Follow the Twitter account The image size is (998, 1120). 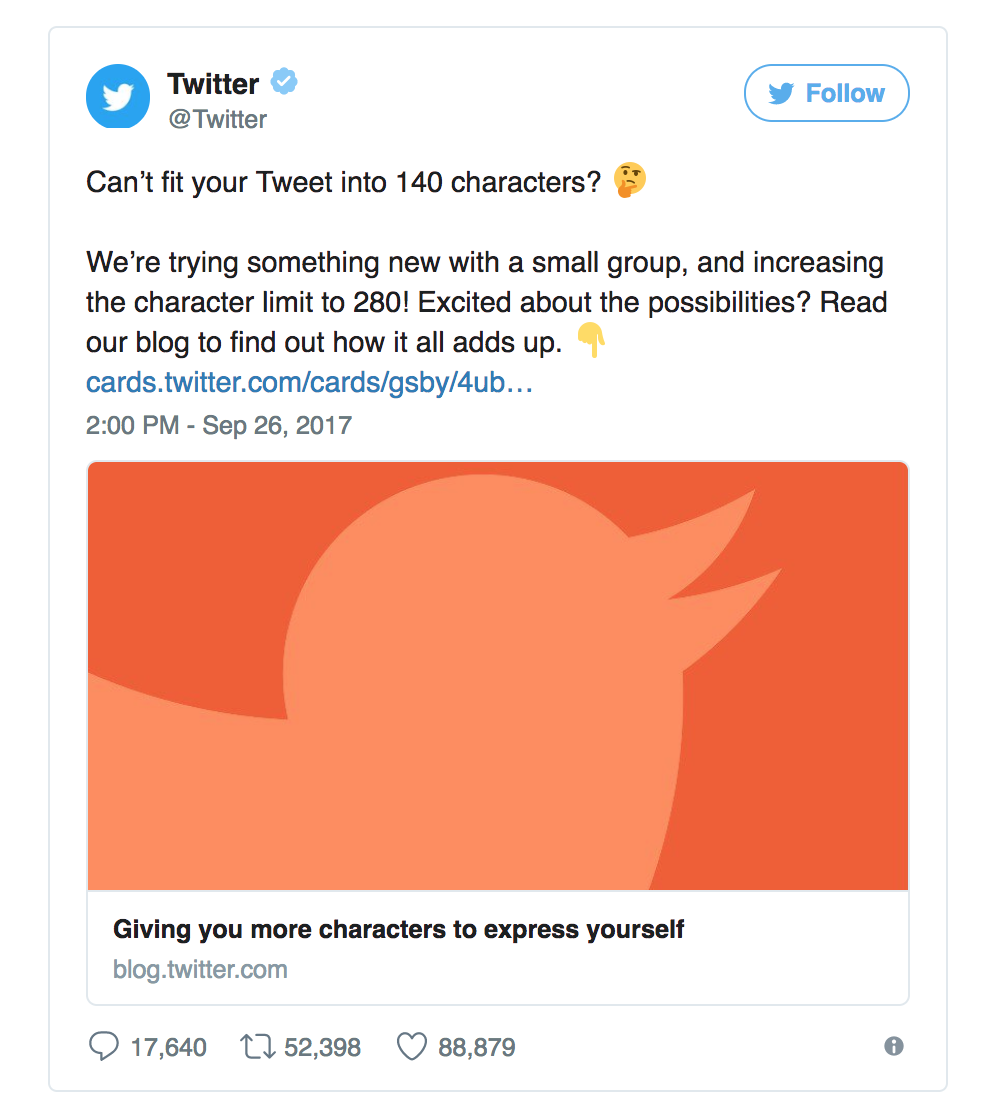pyautogui.click(x=827, y=94)
